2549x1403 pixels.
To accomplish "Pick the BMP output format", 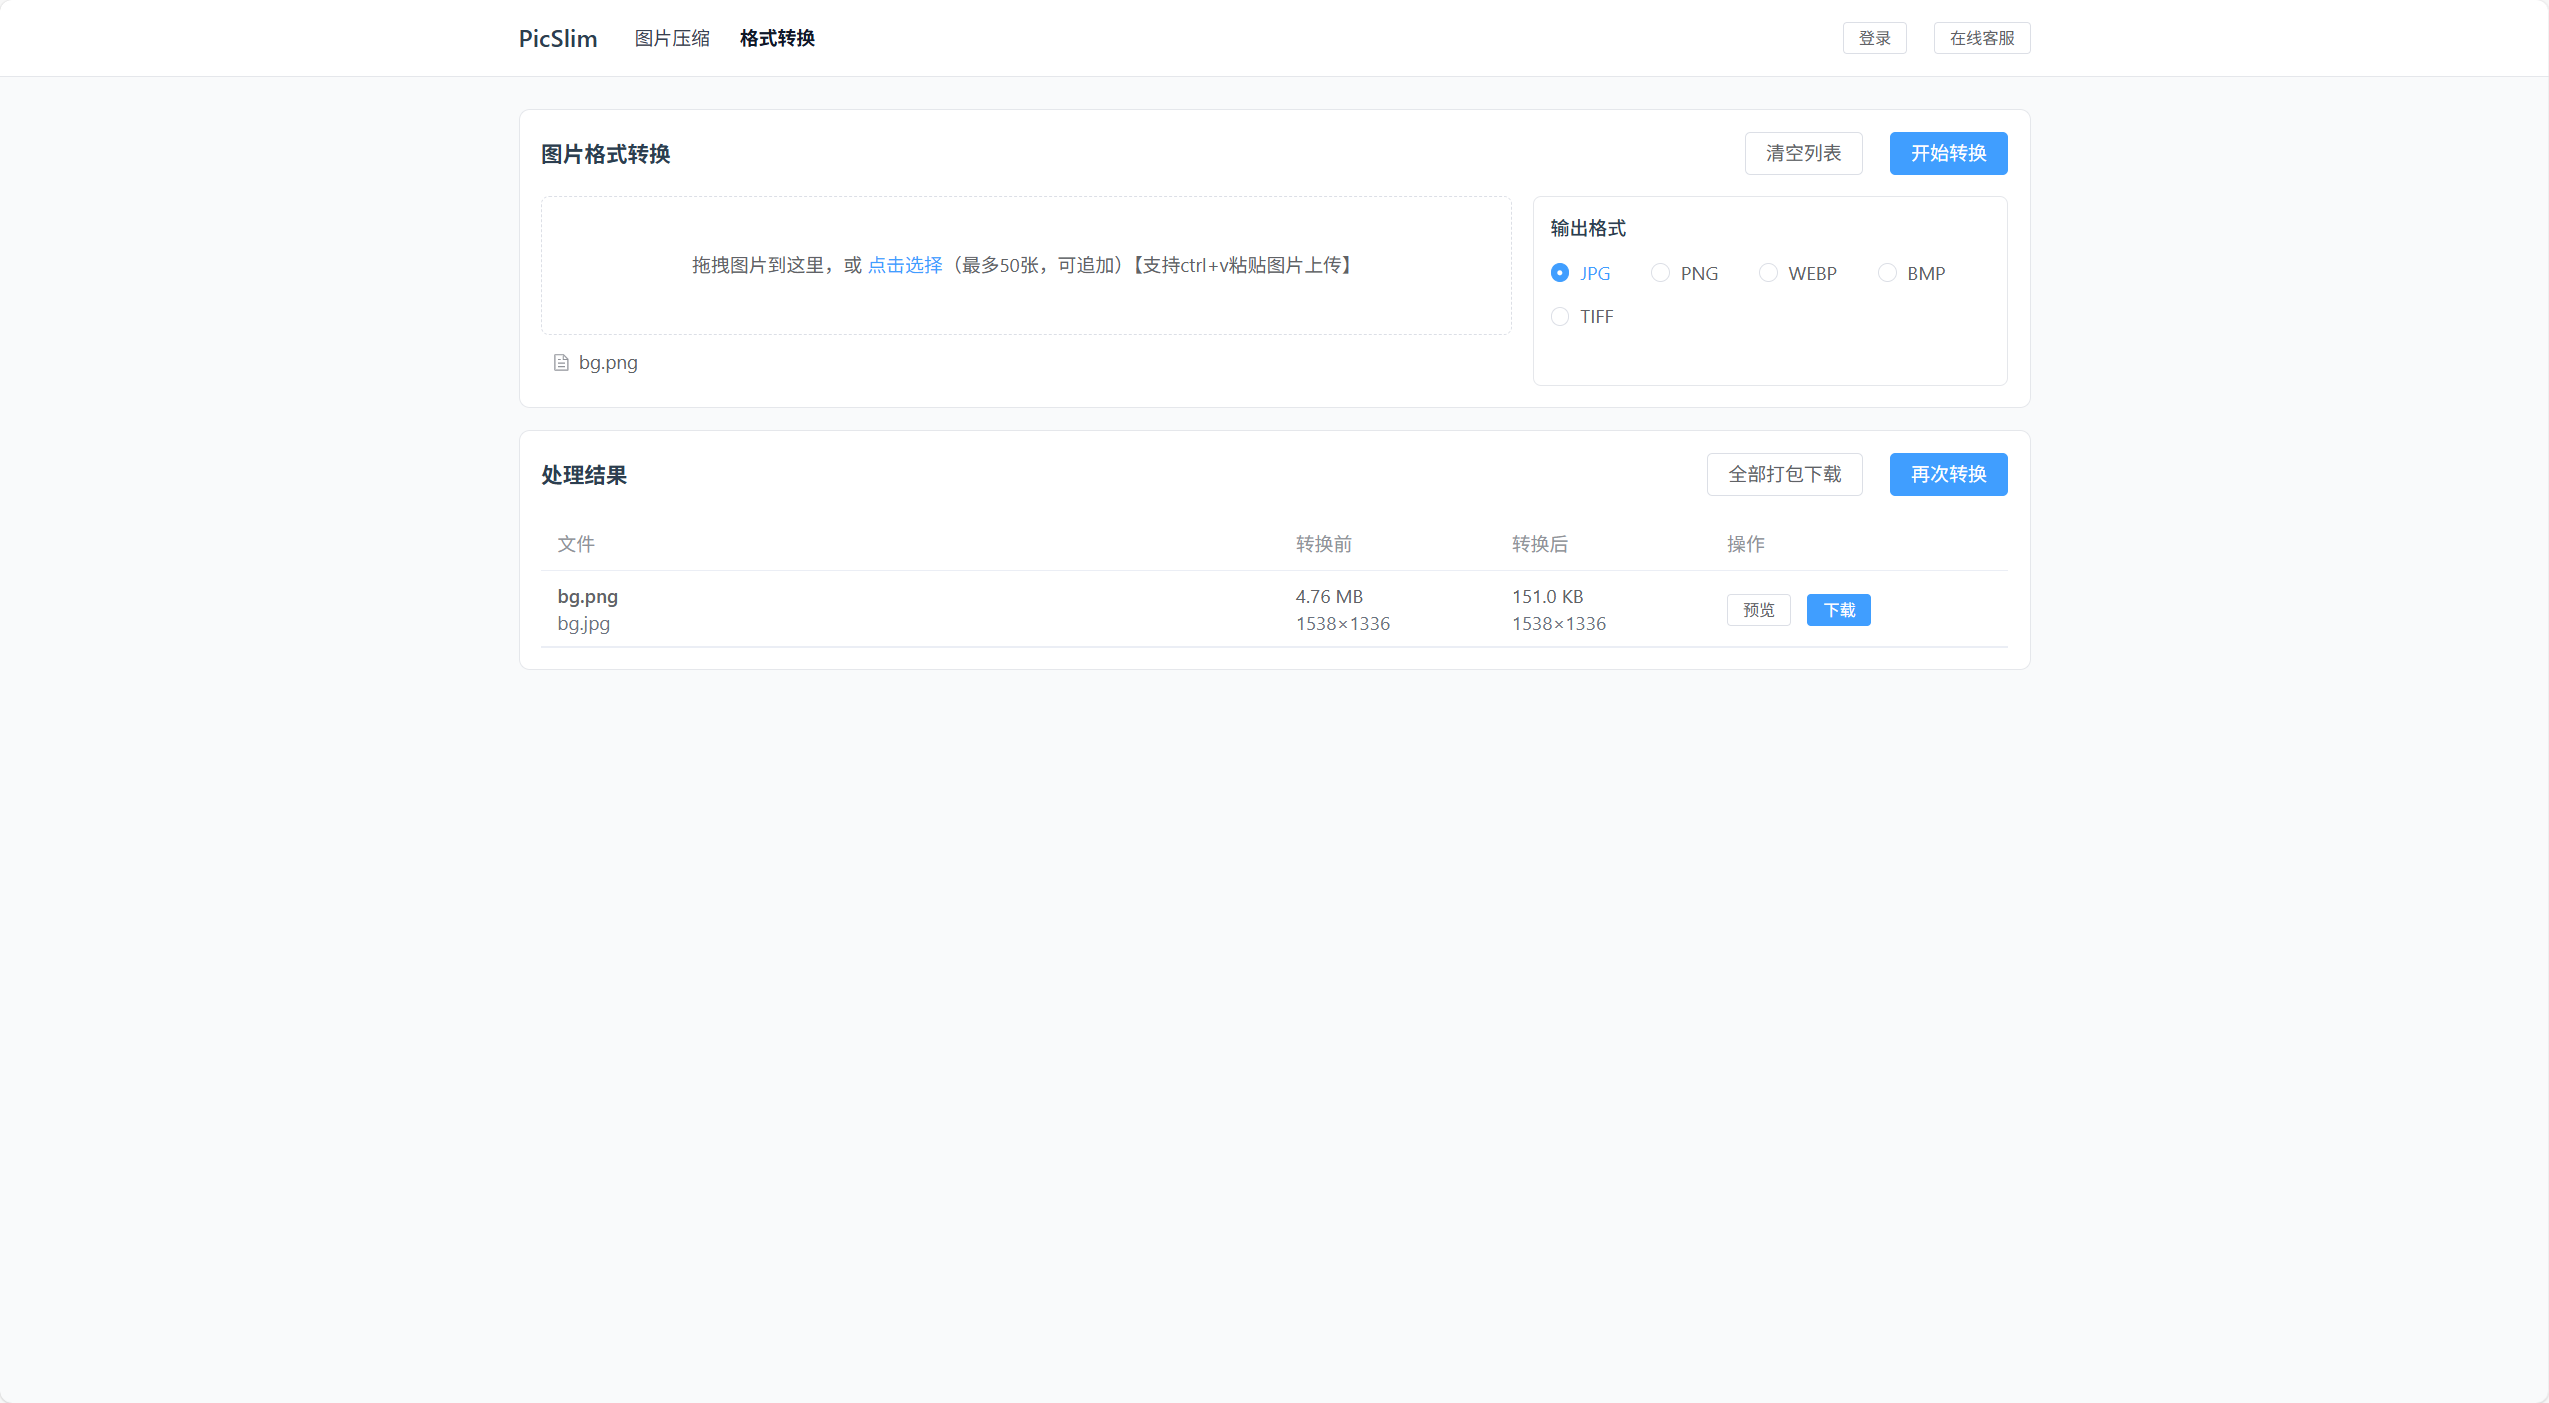I will [1887, 273].
